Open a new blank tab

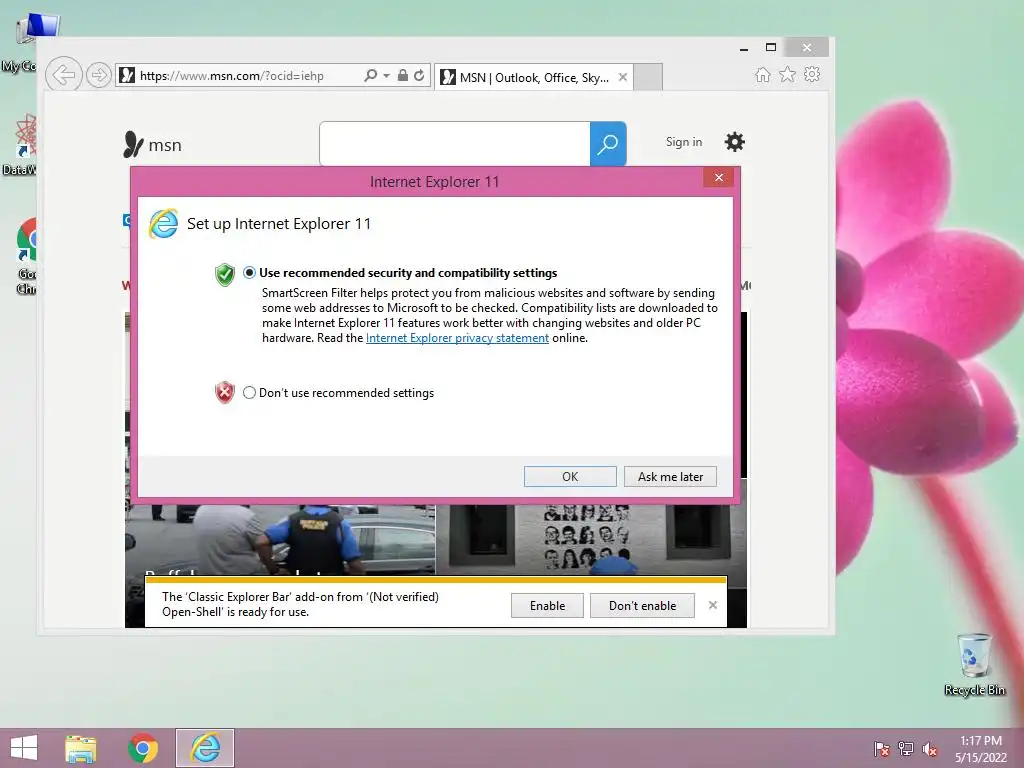(x=648, y=77)
